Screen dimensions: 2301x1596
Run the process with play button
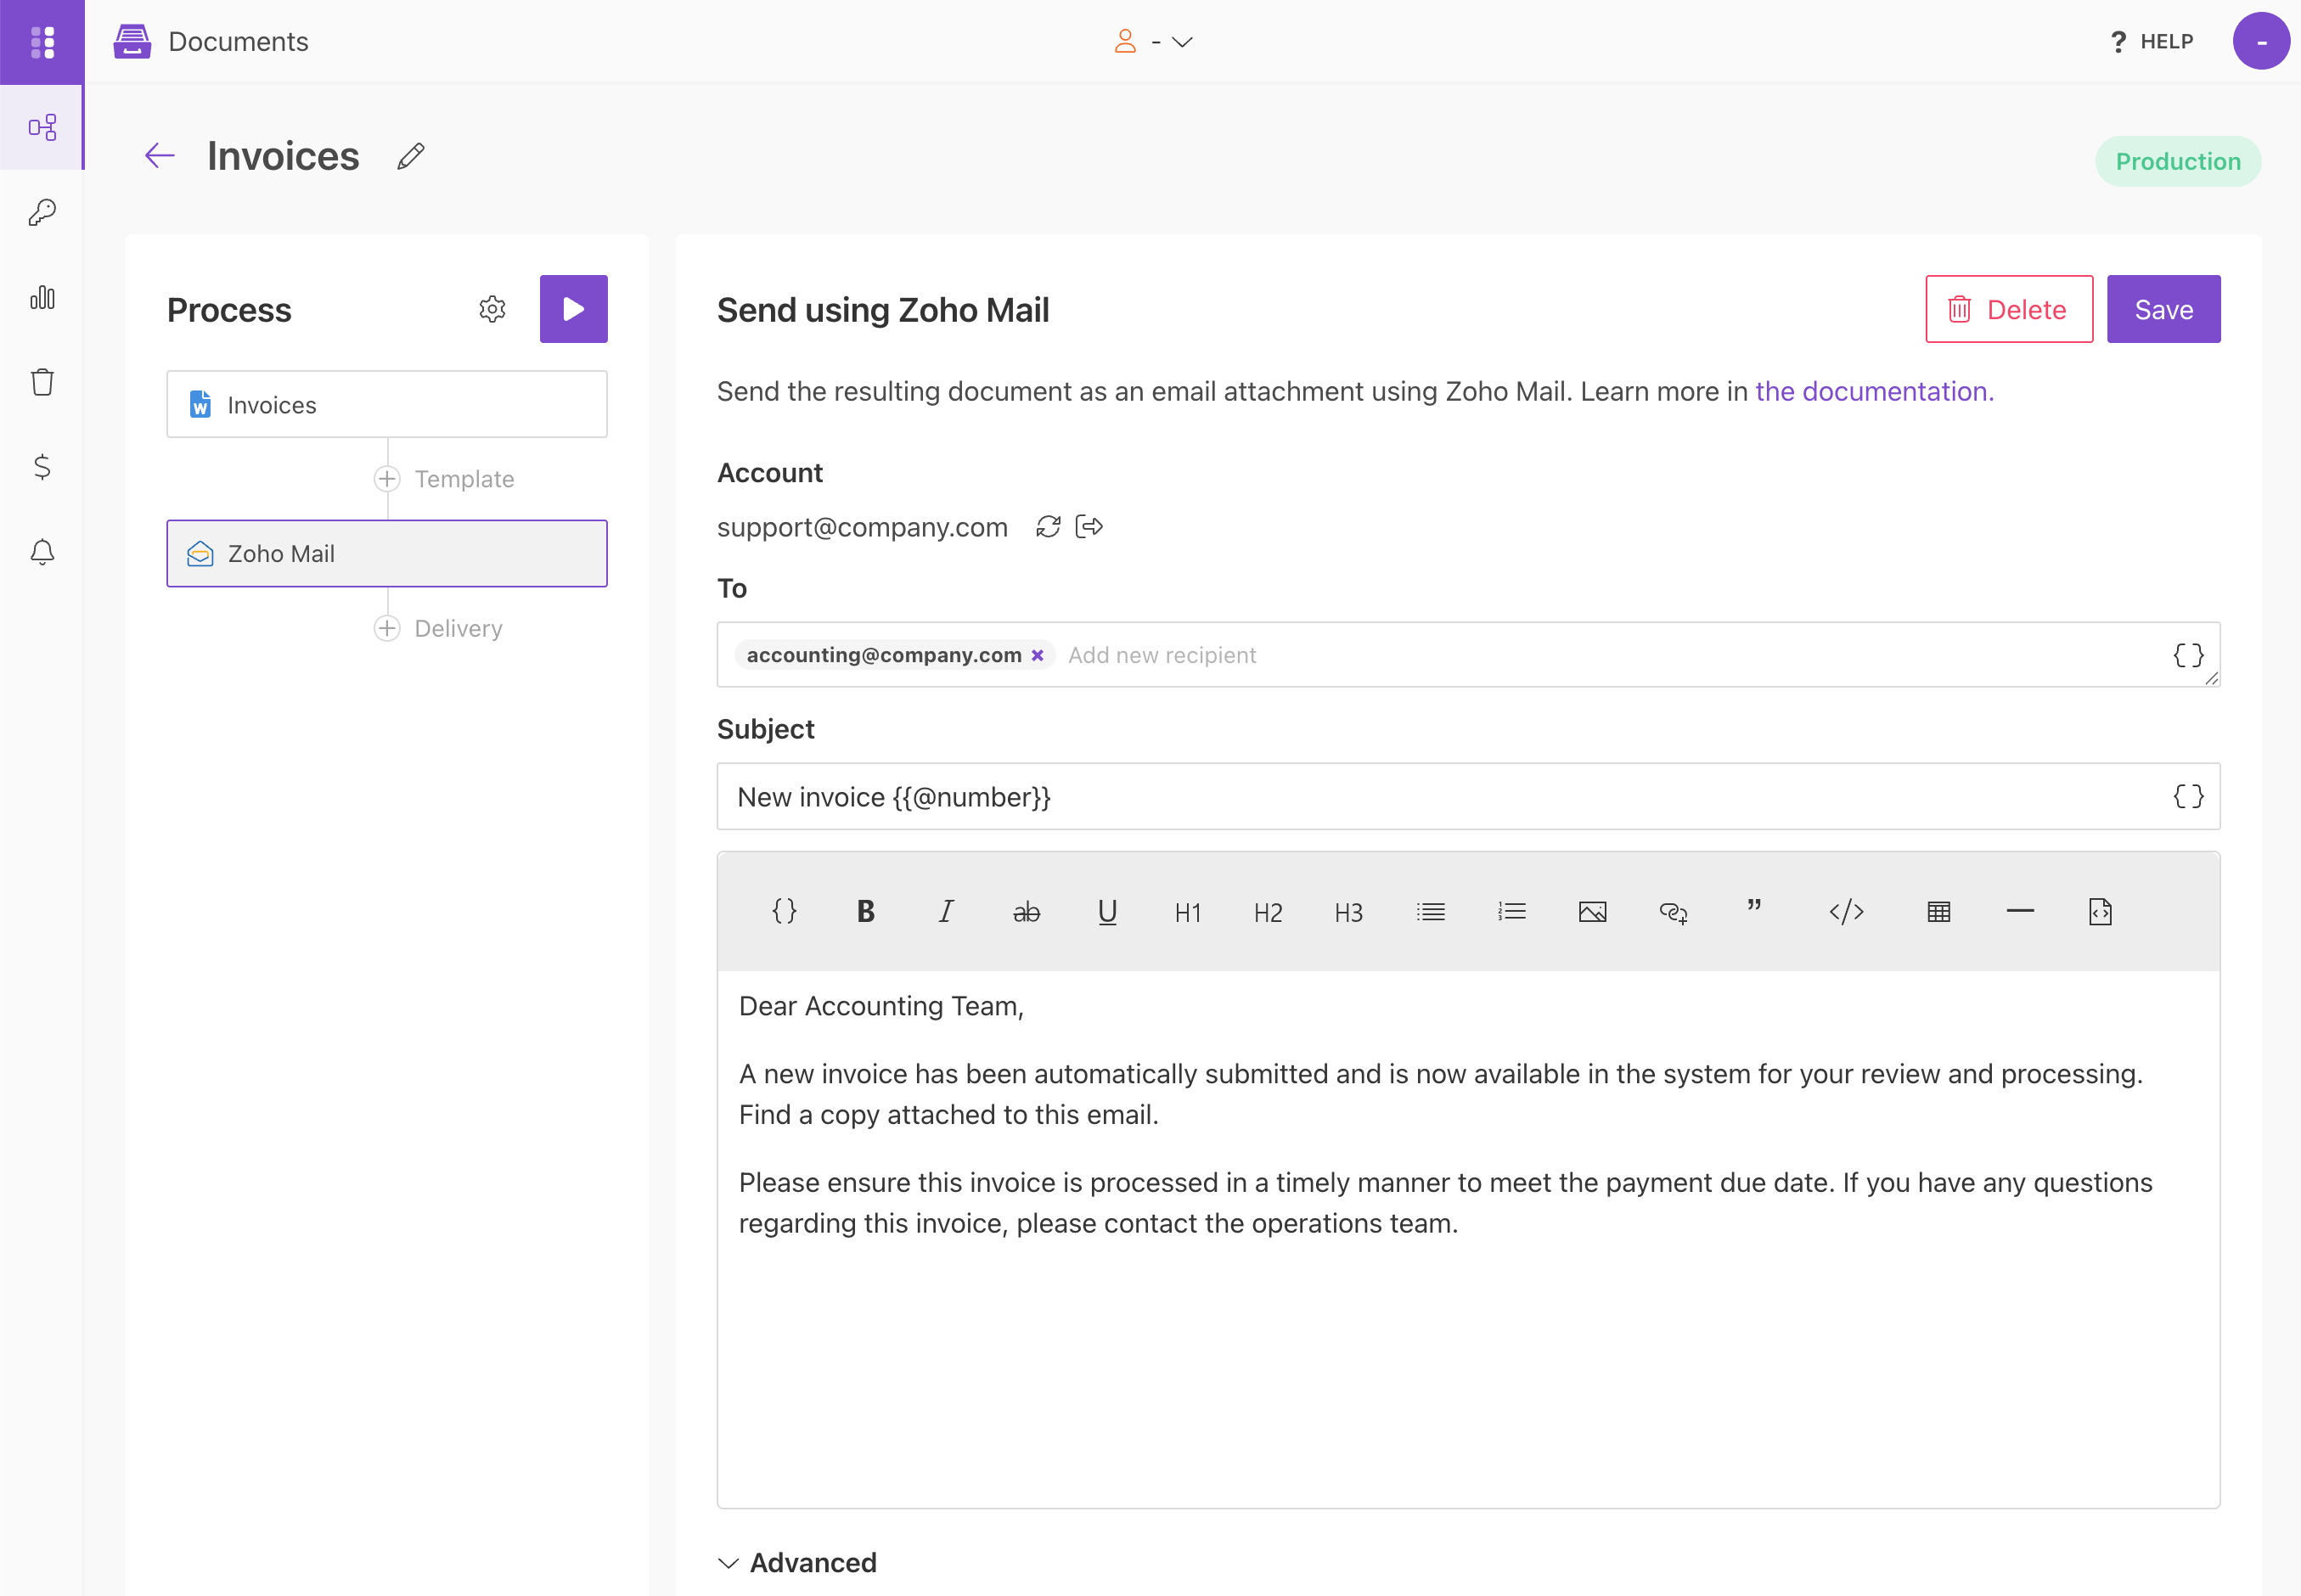coord(573,309)
